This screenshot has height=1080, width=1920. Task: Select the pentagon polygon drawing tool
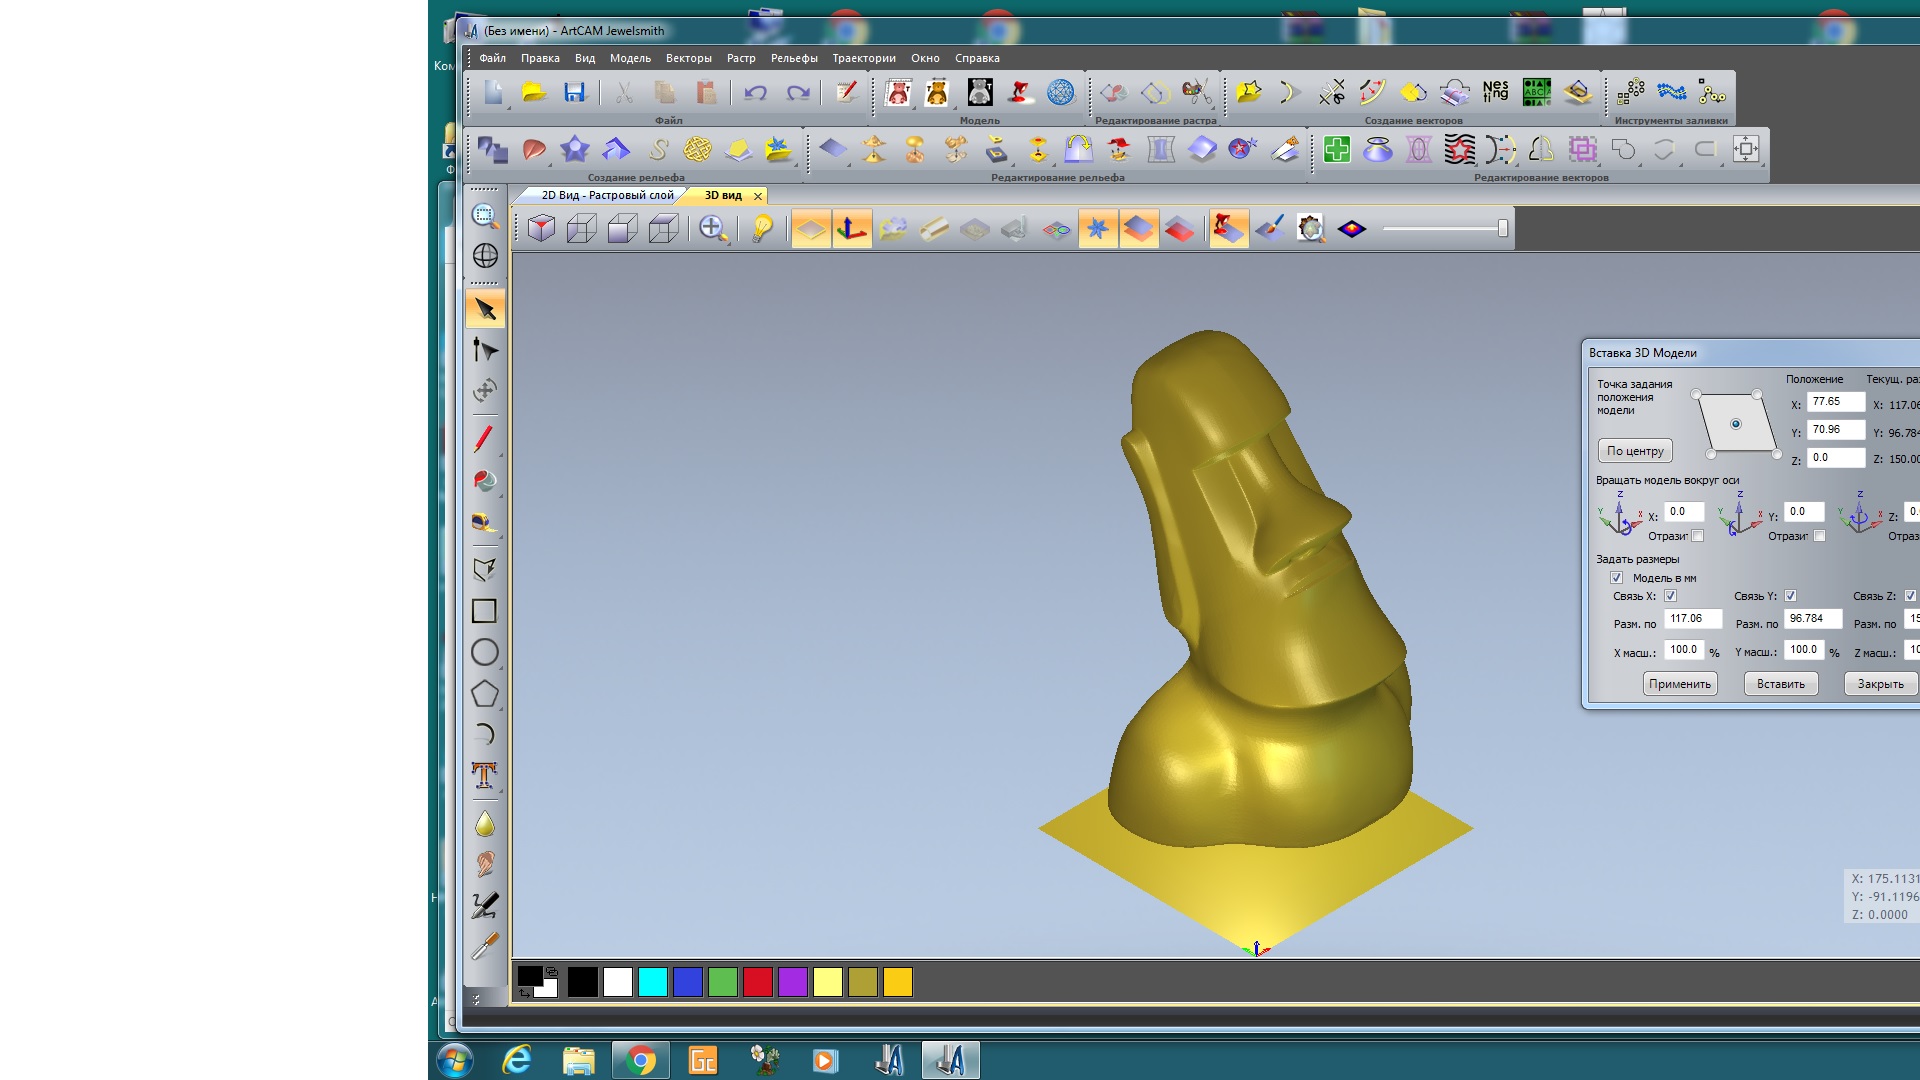(x=484, y=694)
